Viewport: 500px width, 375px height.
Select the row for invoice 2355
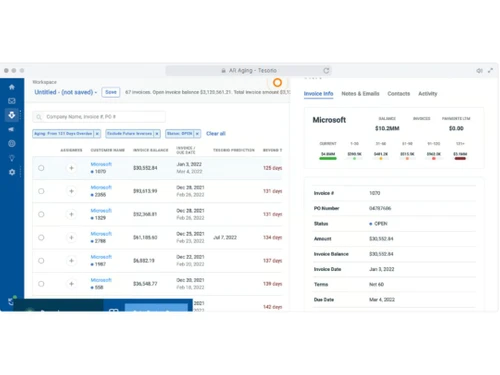41,191
